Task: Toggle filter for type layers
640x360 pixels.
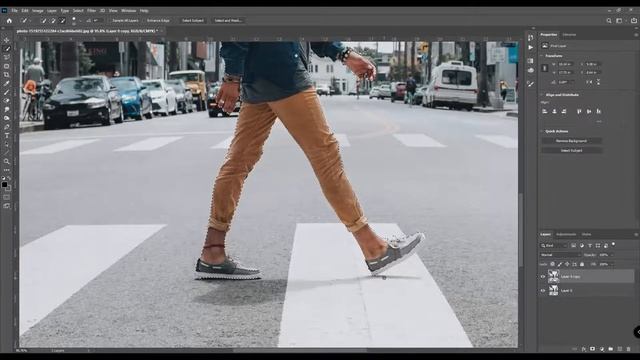Action: pyautogui.click(x=590, y=246)
